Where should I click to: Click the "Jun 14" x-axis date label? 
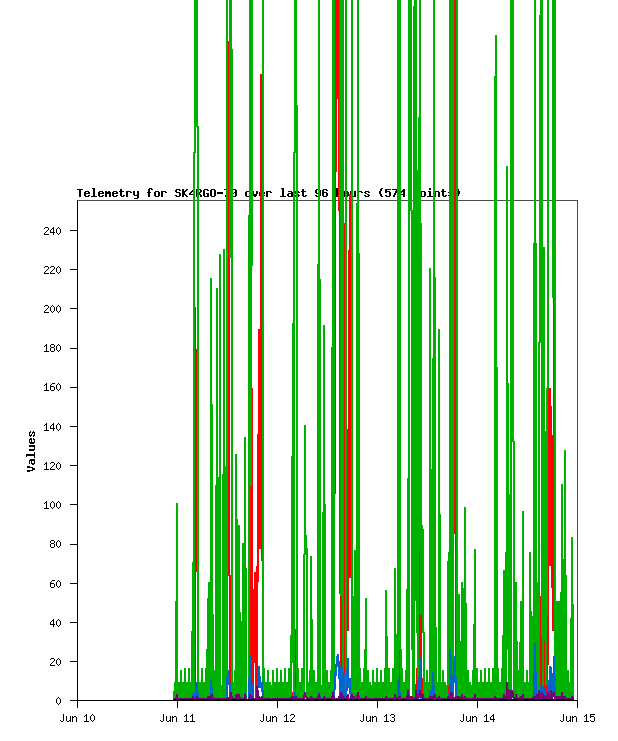(477, 718)
